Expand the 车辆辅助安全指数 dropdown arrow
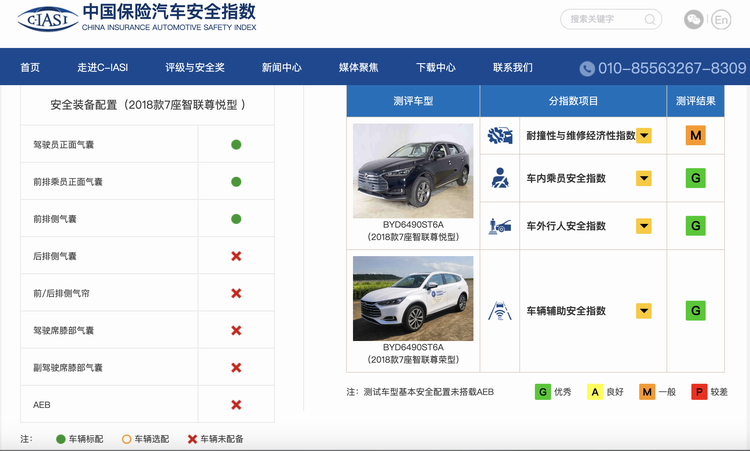750x451 pixels. 644,311
